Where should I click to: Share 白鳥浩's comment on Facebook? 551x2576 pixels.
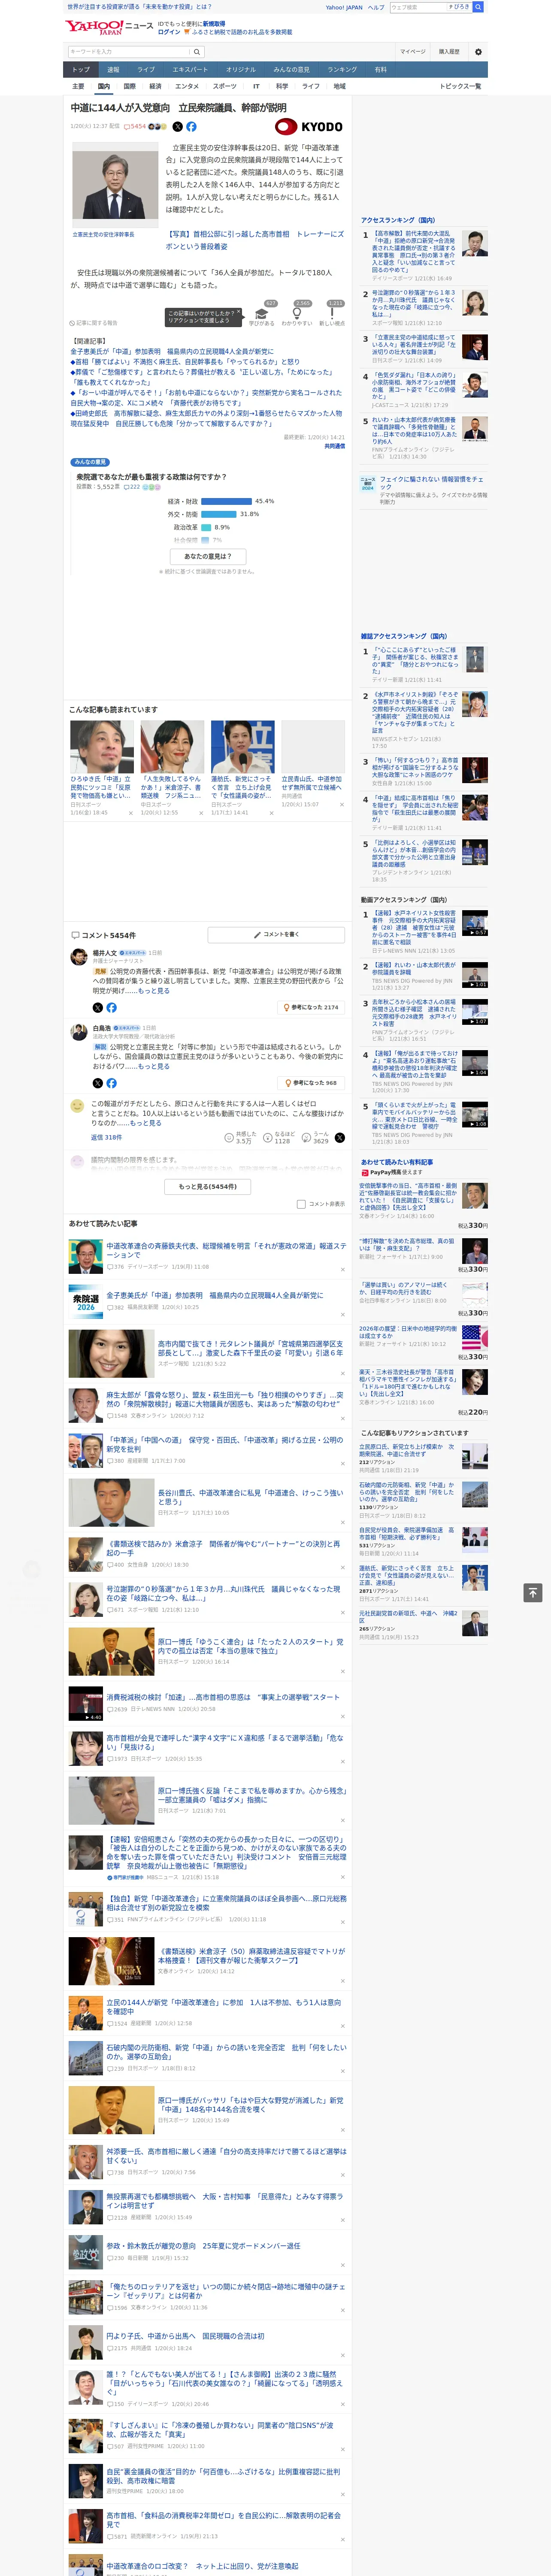111,1083
